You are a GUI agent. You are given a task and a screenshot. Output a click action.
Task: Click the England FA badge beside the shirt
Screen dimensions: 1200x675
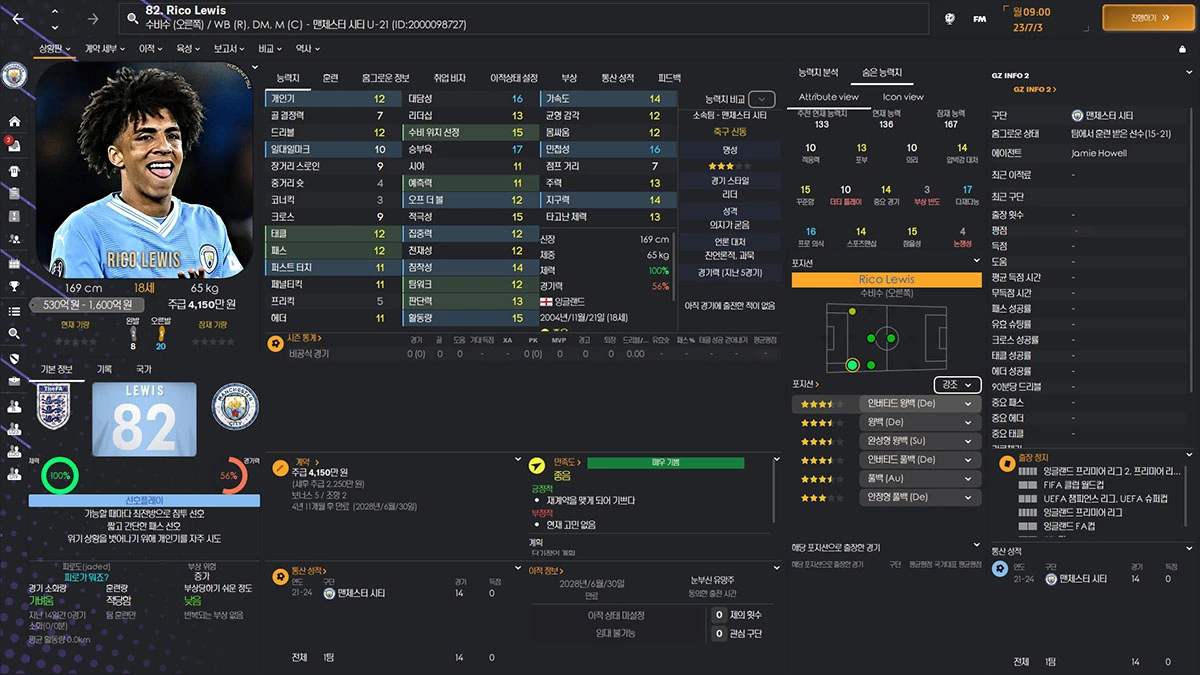pyautogui.click(x=55, y=406)
